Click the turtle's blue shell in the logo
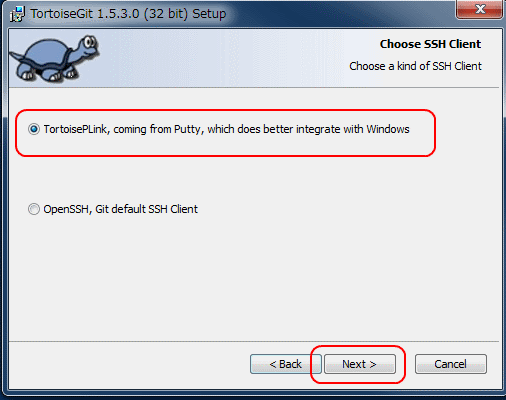506x400 pixels. pyautogui.click(x=47, y=52)
